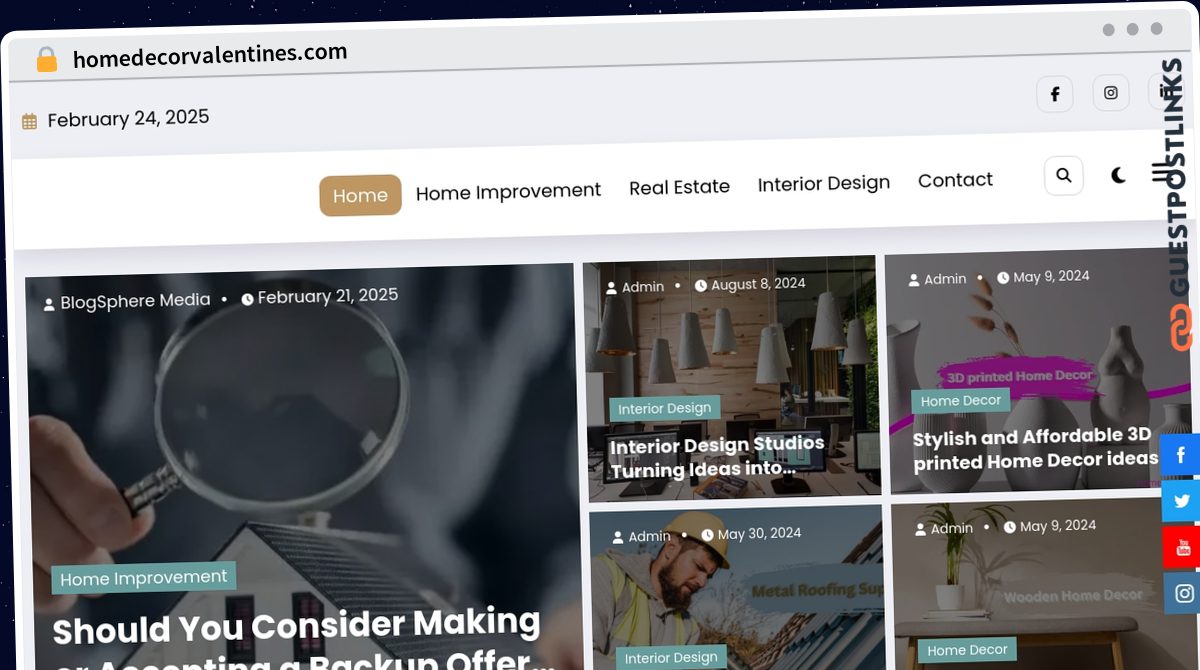Open Interior Design Studios article title
Screen dimensions: 1200x670
tap(718, 456)
